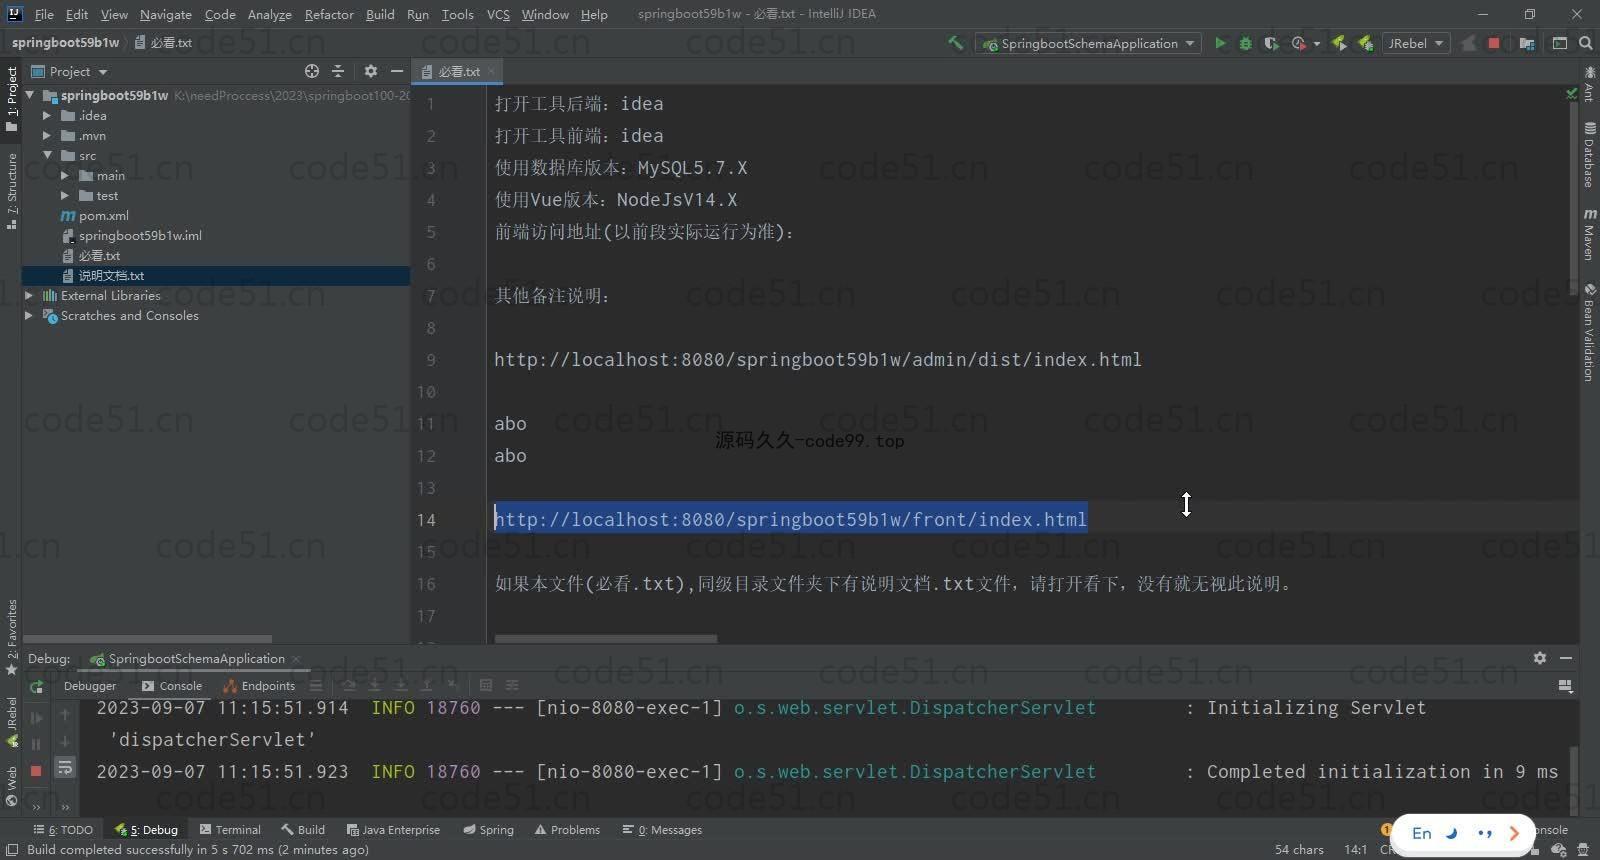Stop the application with red square in toolbar

1493,43
